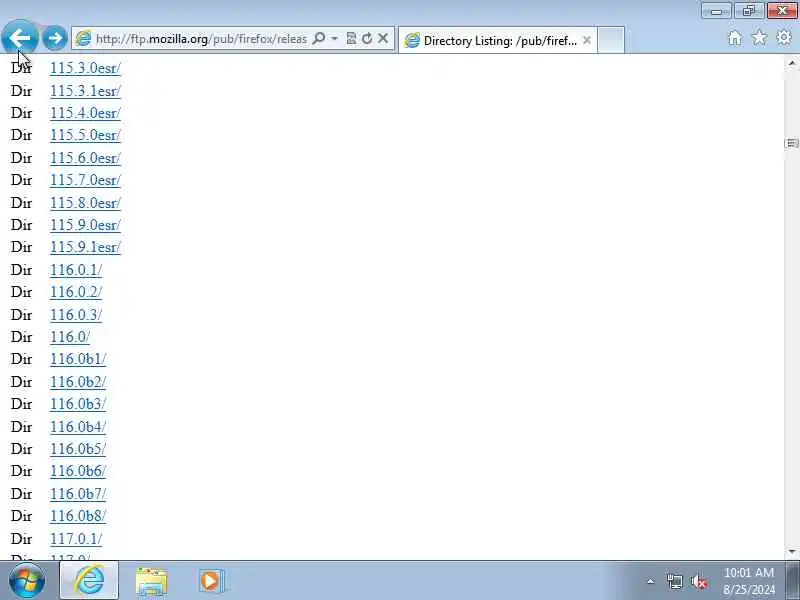Open the 115.8.0esr/ directory link
The image size is (800, 600).
click(x=85, y=203)
